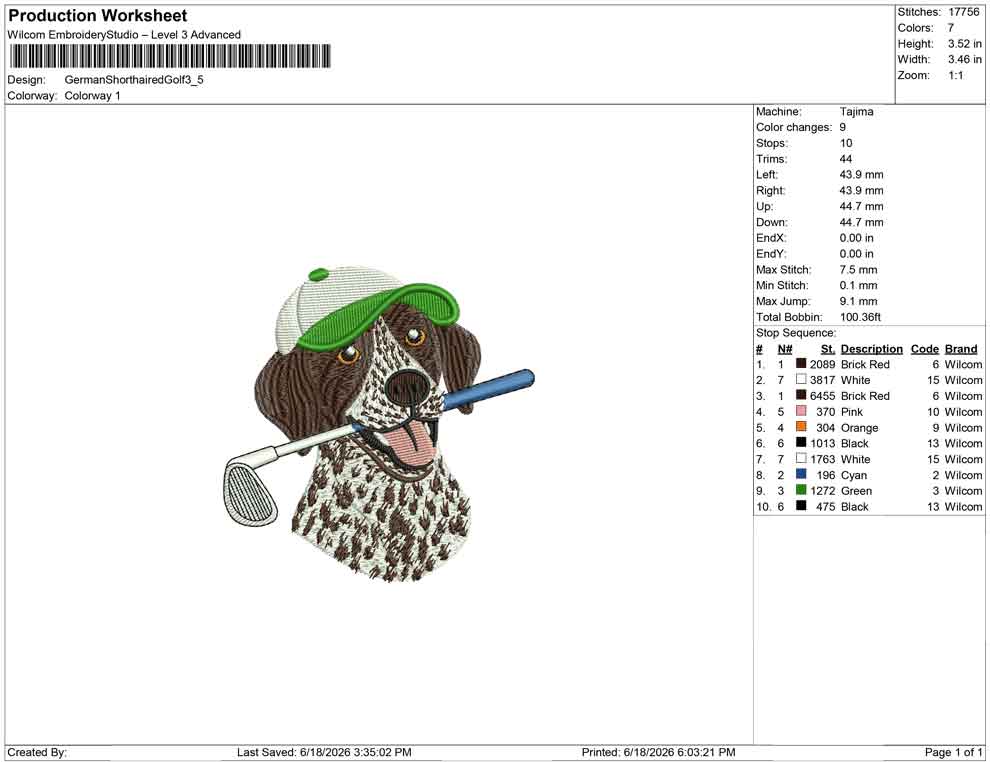
Task: Click stitch count '1013' in stop 6
Action: 823,443
